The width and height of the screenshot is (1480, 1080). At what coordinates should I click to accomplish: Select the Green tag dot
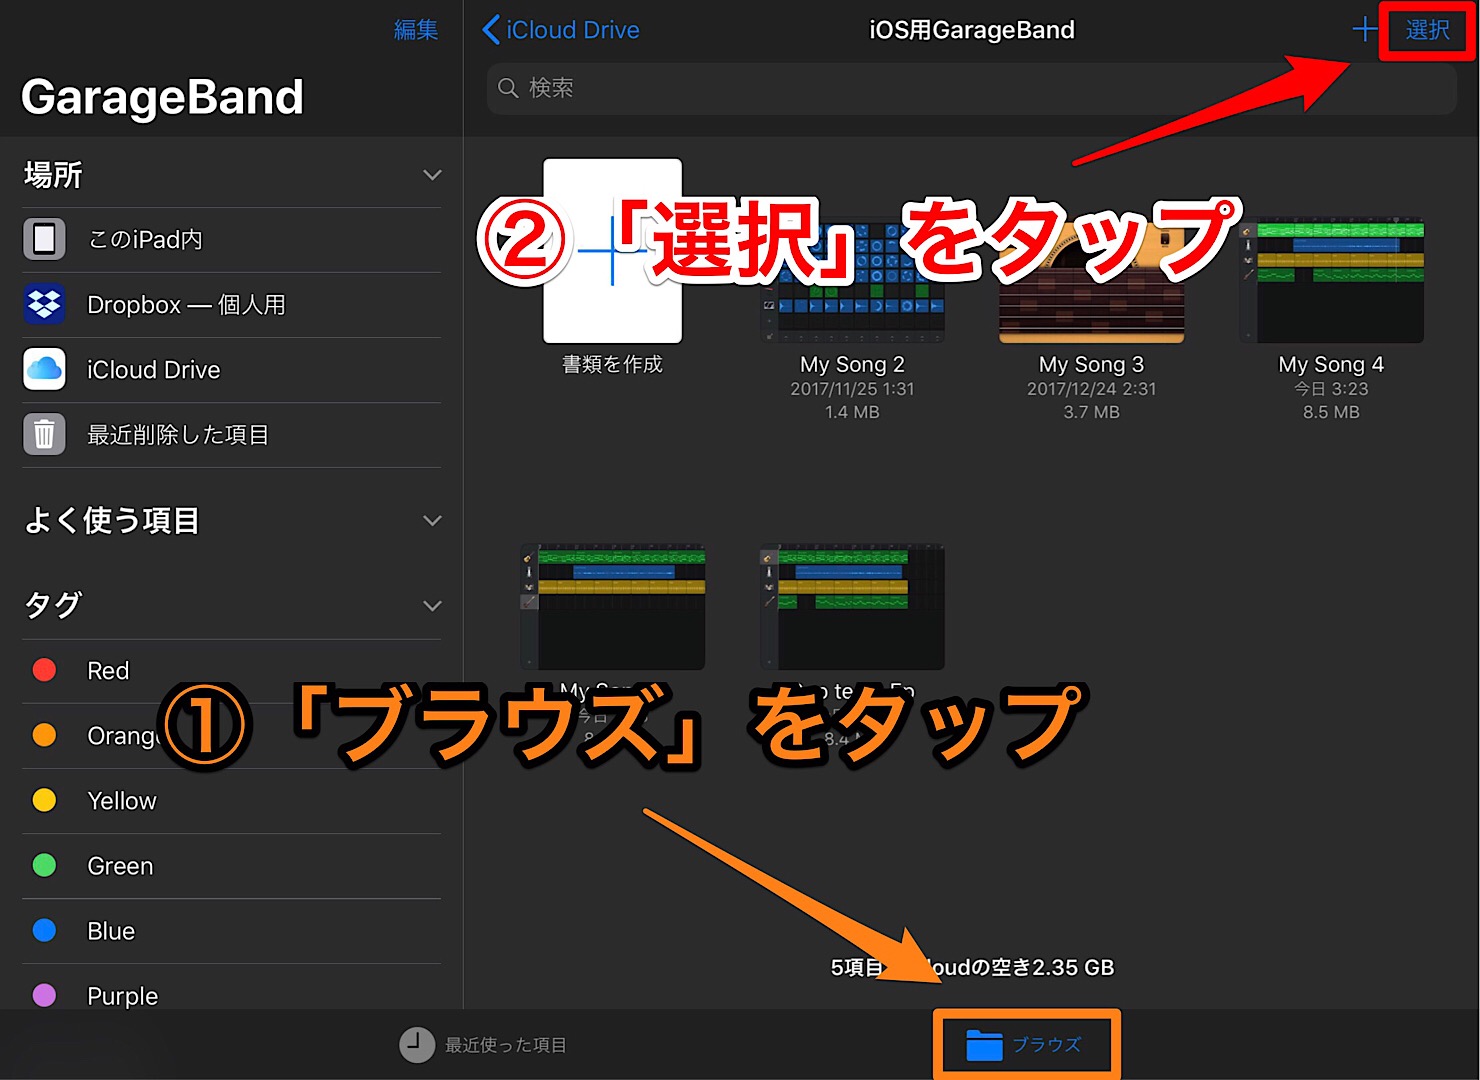44,865
